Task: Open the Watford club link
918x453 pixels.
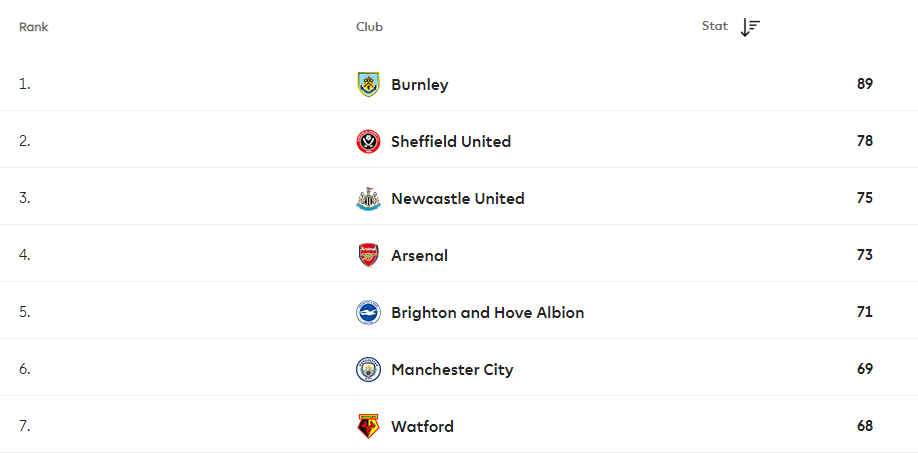Action: (x=422, y=427)
